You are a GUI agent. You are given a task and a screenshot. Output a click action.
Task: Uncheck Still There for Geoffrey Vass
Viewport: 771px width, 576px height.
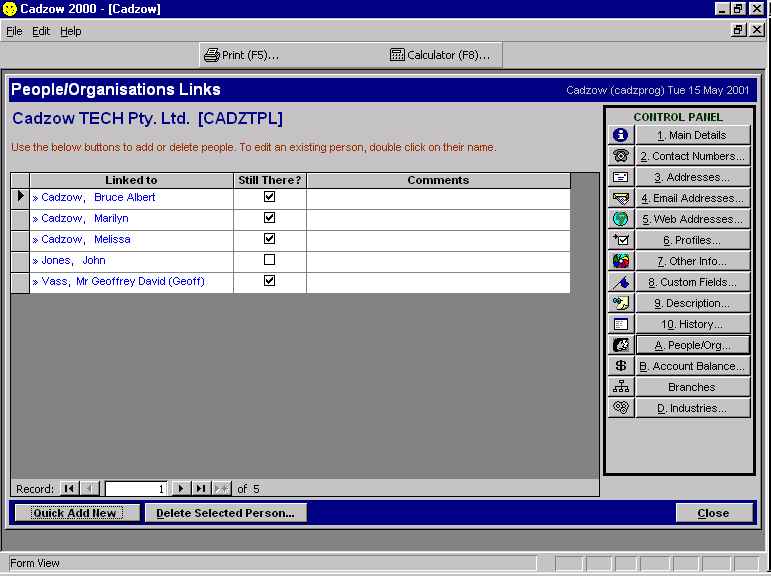pyautogui.click(x=269, y=280)
